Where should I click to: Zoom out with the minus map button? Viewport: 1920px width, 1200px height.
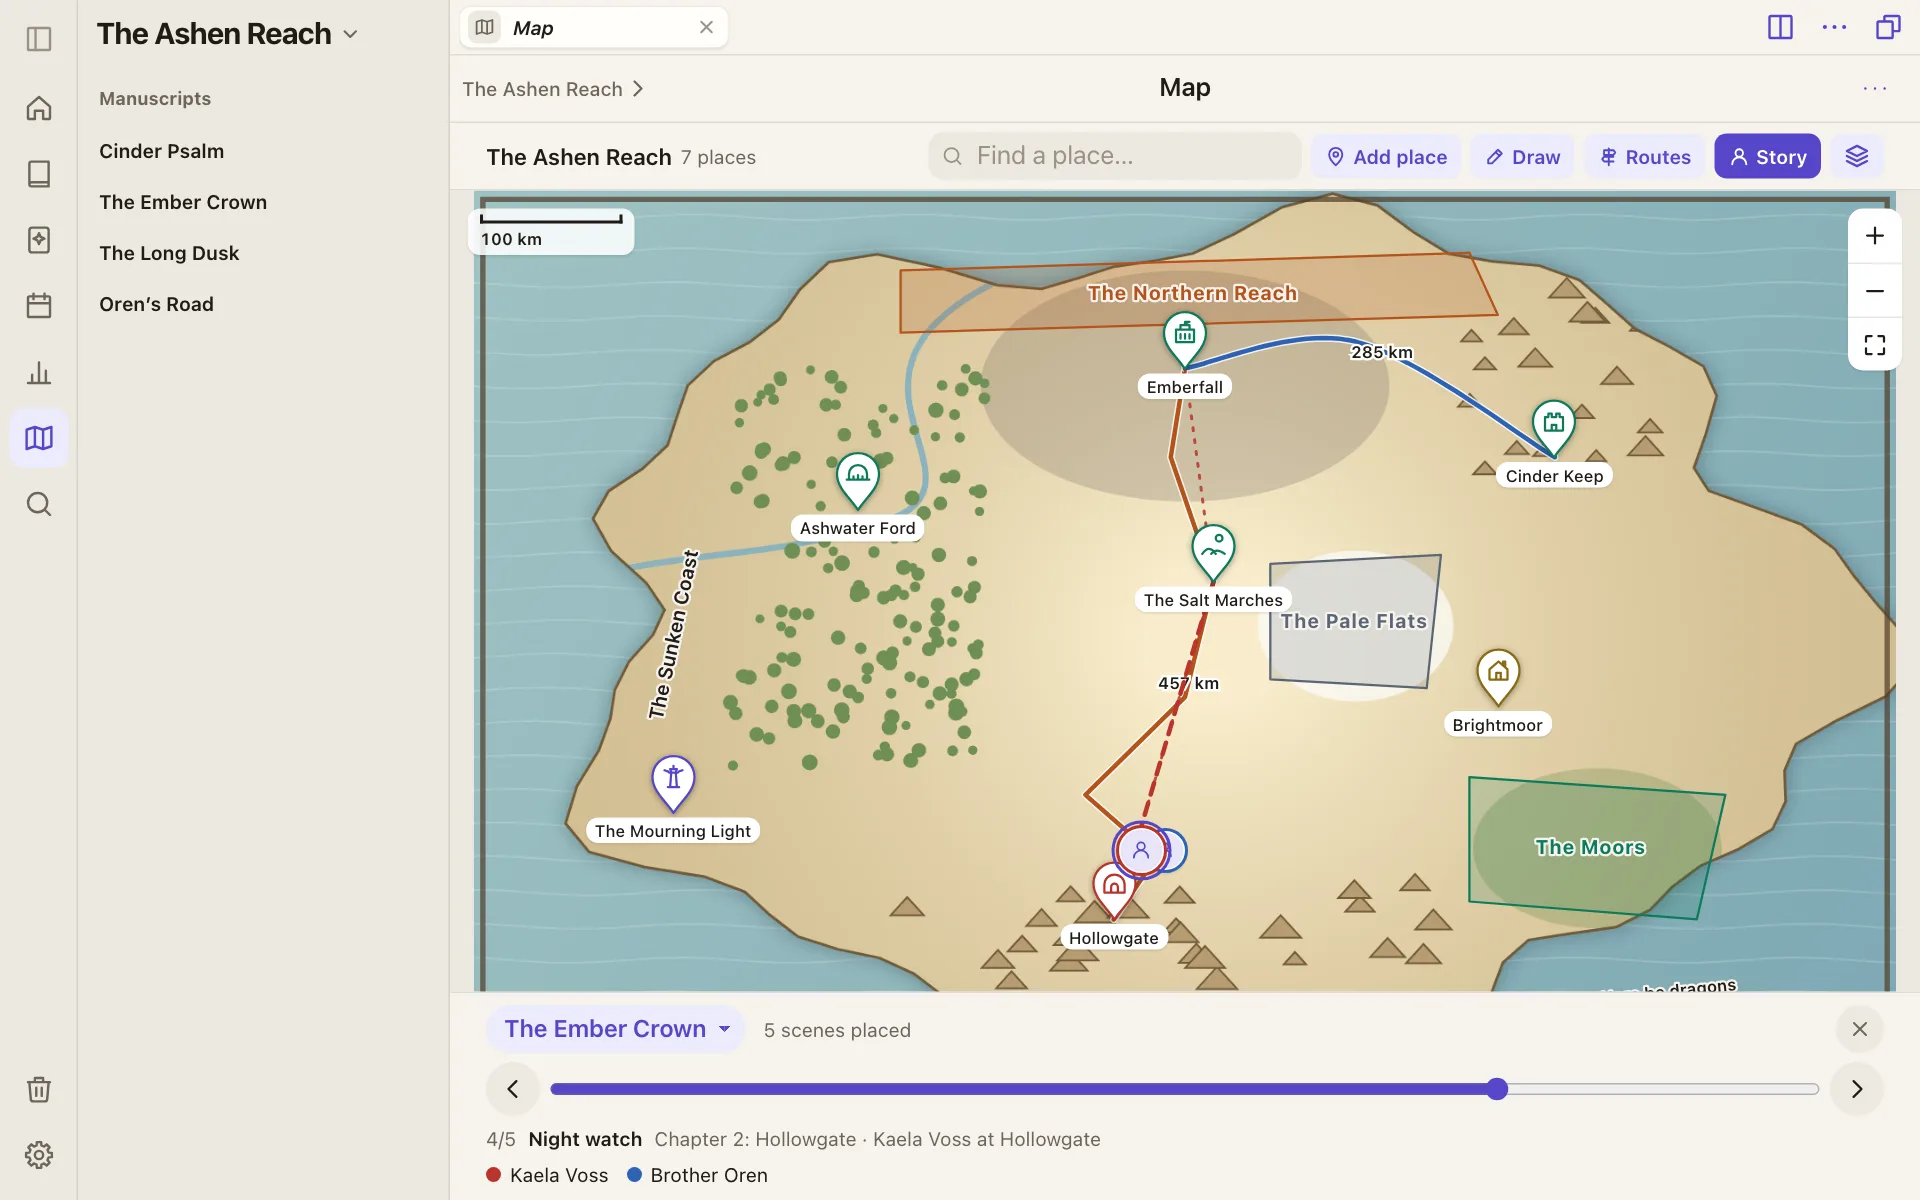click(1875, 291)
